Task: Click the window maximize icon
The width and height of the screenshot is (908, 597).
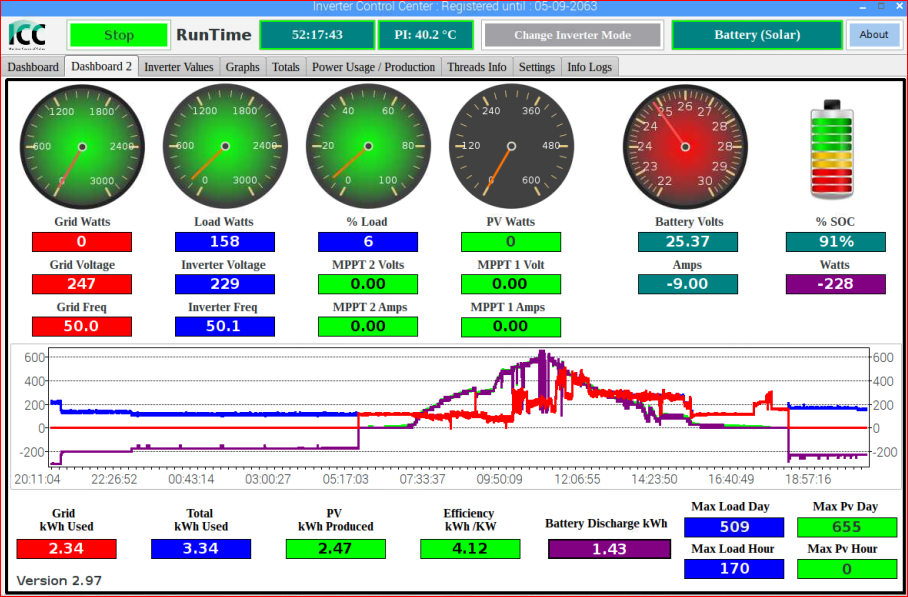Action: coord(881,6)
